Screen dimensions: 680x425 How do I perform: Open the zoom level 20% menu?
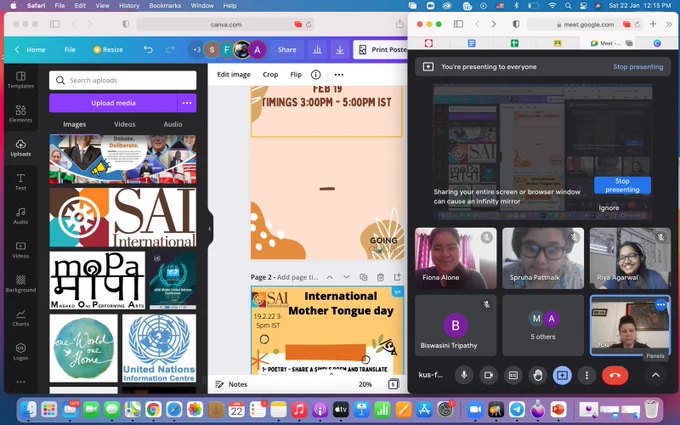tap(365, 384)
